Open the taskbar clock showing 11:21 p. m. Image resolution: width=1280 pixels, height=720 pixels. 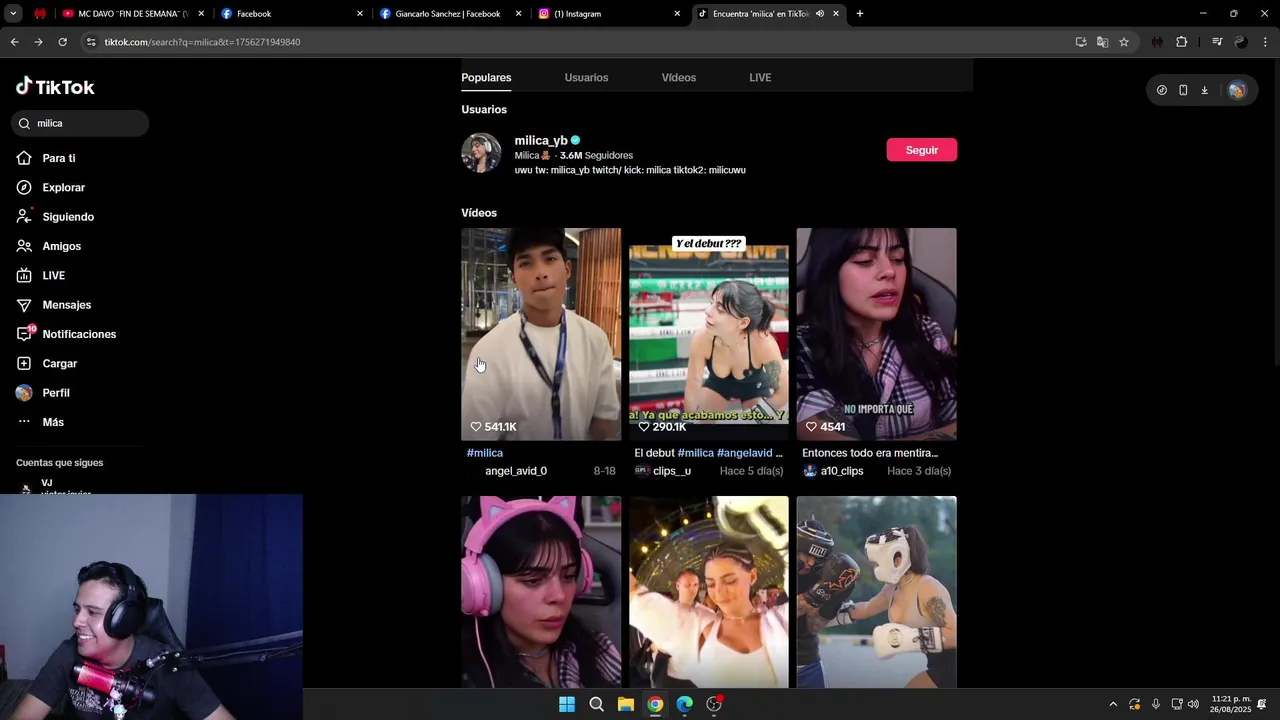click(x=1231, y=704)
